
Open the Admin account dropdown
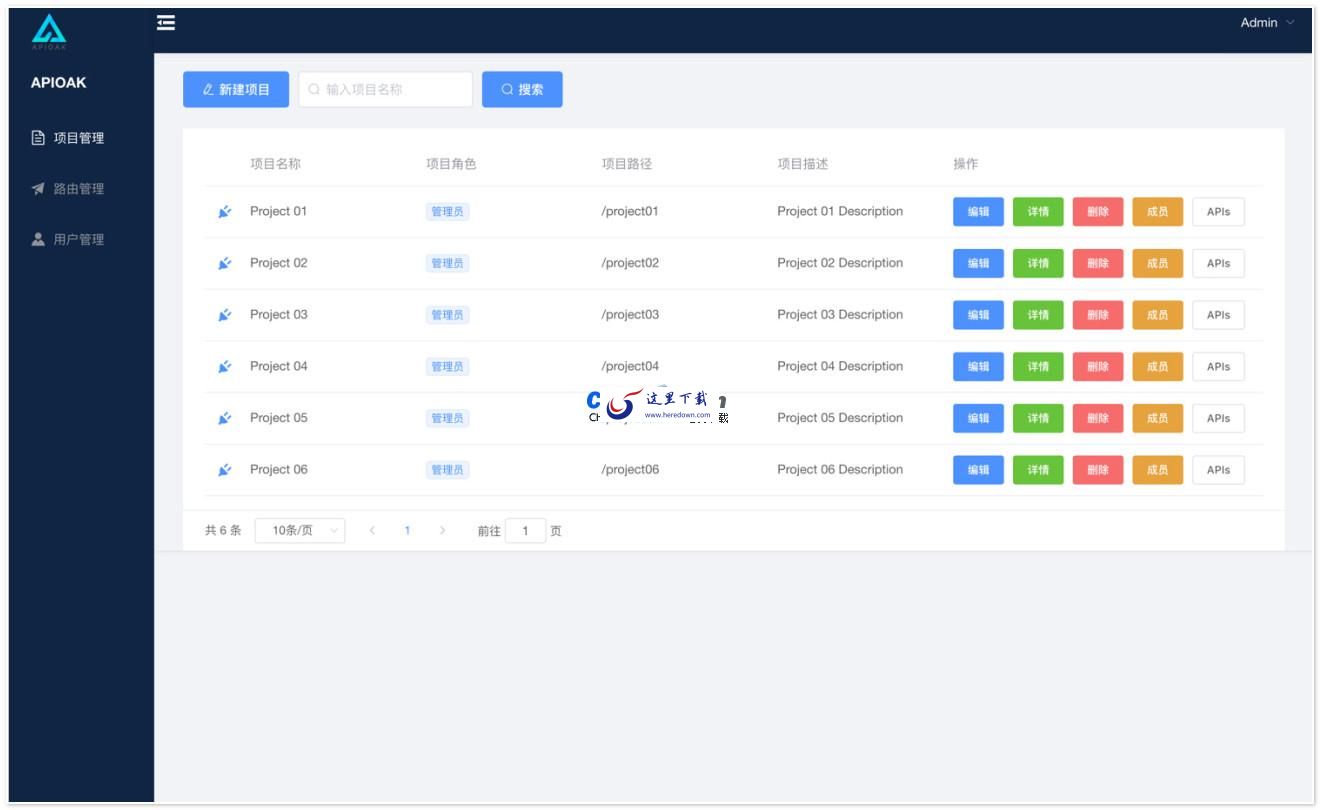(1262, 21)
